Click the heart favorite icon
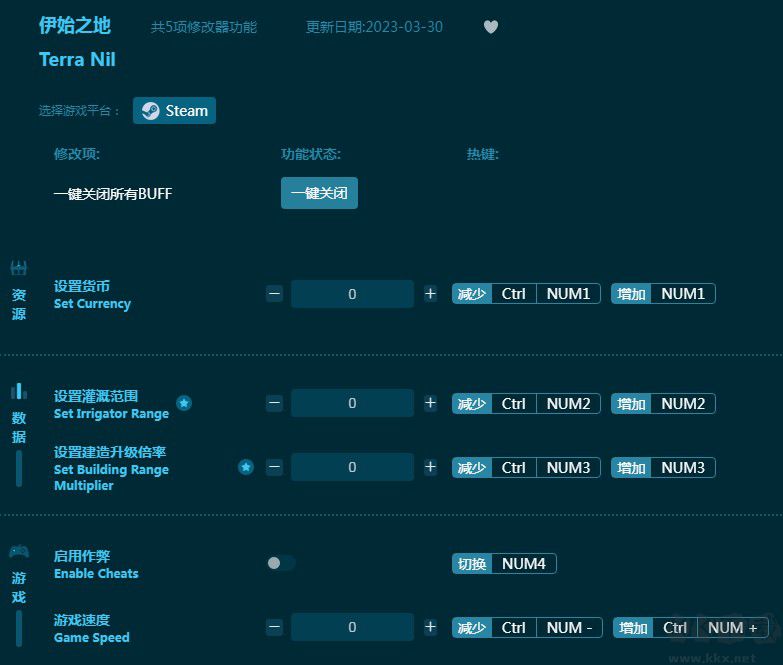 click(x=491, y=27)
